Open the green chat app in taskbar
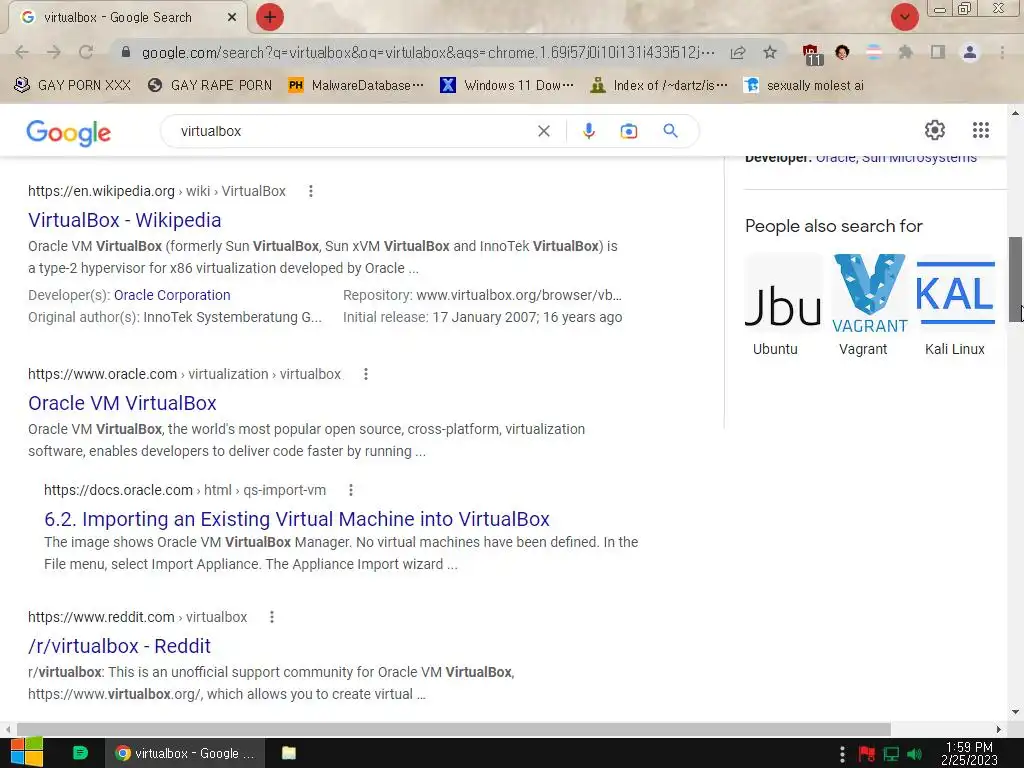This screenshot has height=768, width=1024. (80, 753)
